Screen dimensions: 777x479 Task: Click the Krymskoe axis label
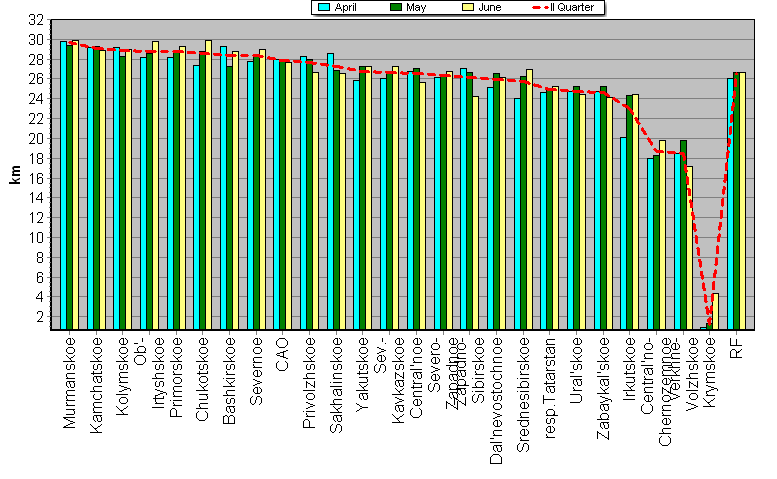point(709,372)
